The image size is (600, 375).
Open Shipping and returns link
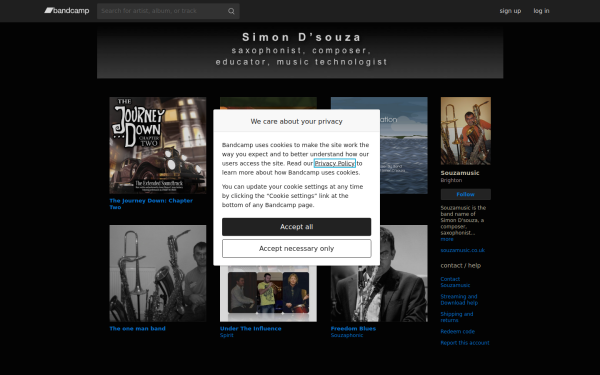click(457, 317)
